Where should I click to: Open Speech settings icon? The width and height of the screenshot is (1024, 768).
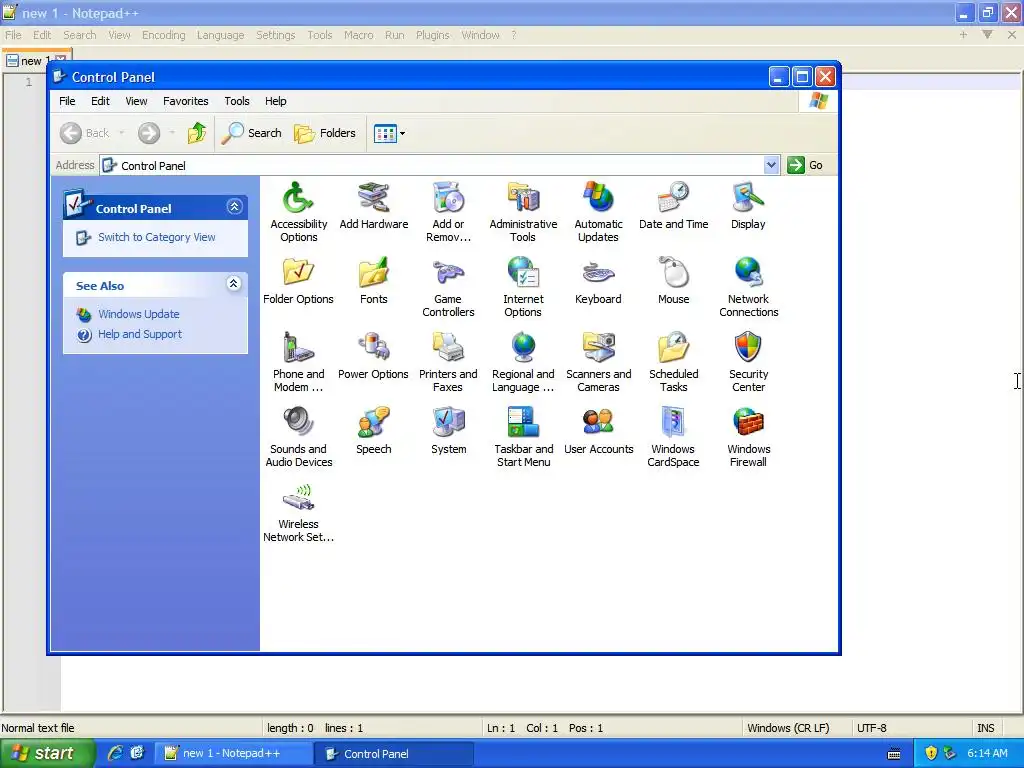[x=374, y=430]
